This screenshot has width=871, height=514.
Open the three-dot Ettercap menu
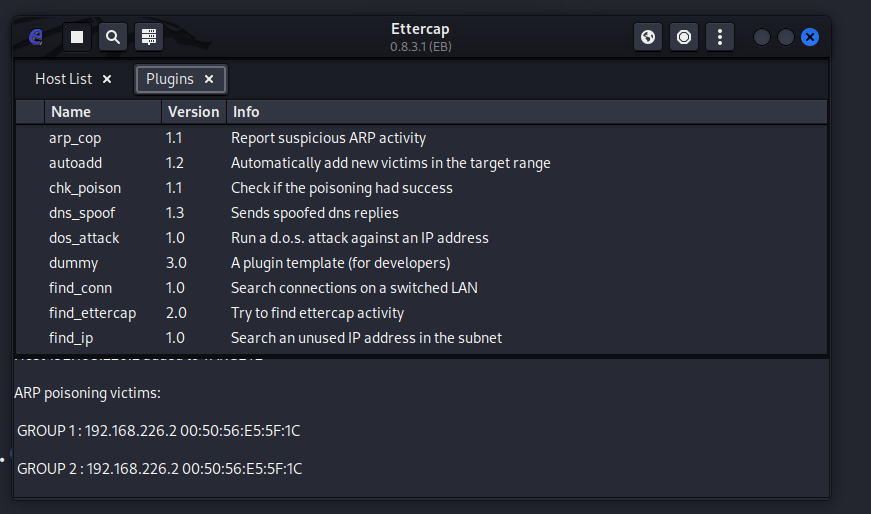[x=720, y=37]
